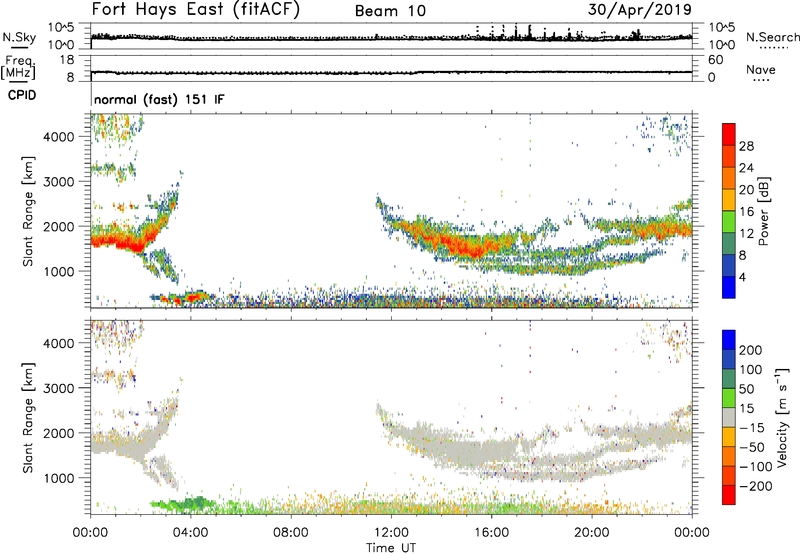Click the 'N.Search' legend label

(x=773, y=37)
